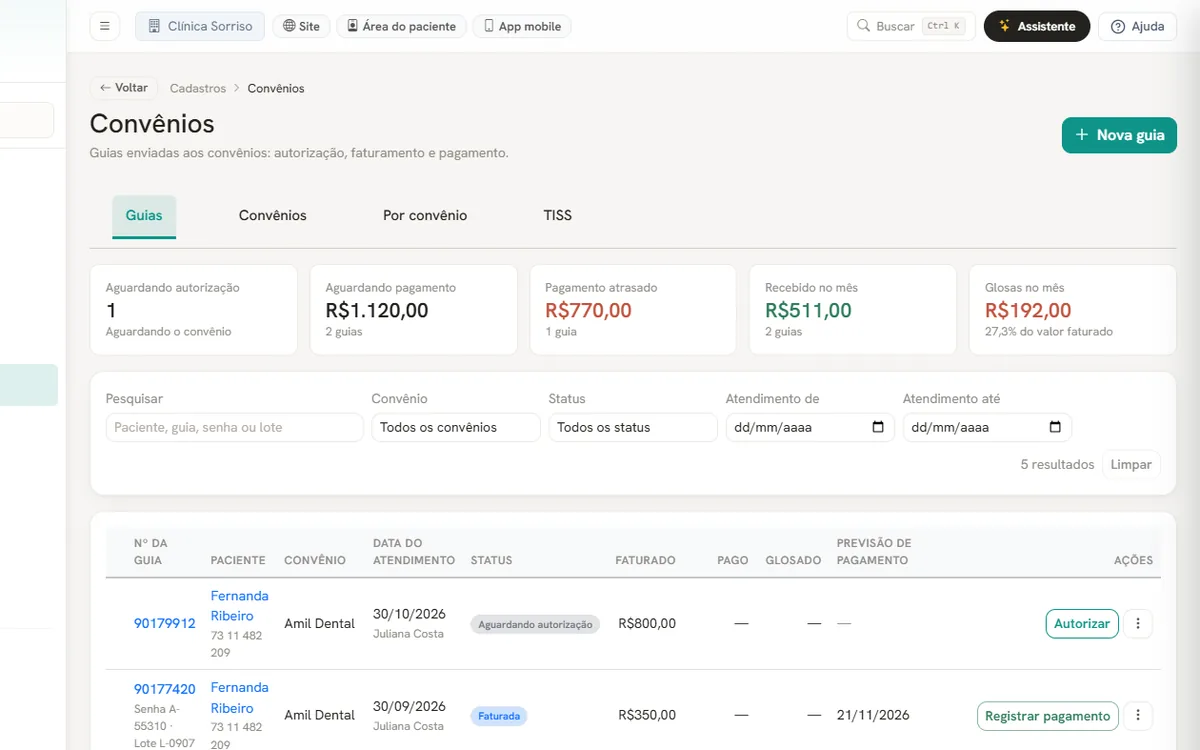Open more actions for guia 90177420
Image resolution: width=1200 pixels, height=750 pixels.
1138,716
